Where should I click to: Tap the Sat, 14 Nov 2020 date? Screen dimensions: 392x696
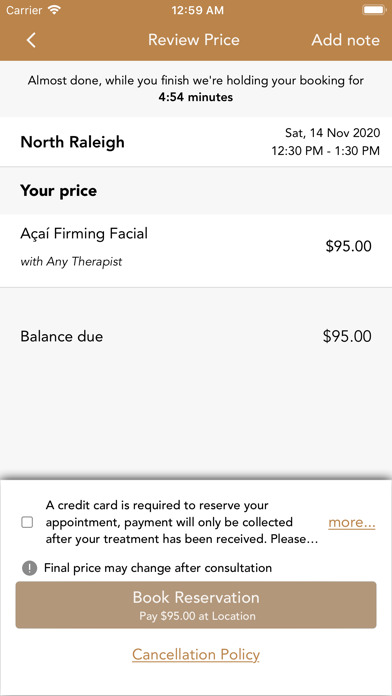point(333,133)
